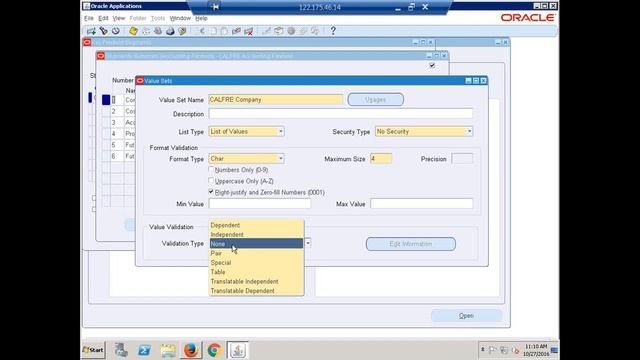Viewport: 640px width, 360px height.
Task: Enable Numbers Only (0-9) checkbox
Action: pyautogui.click(x=211, y=169)
